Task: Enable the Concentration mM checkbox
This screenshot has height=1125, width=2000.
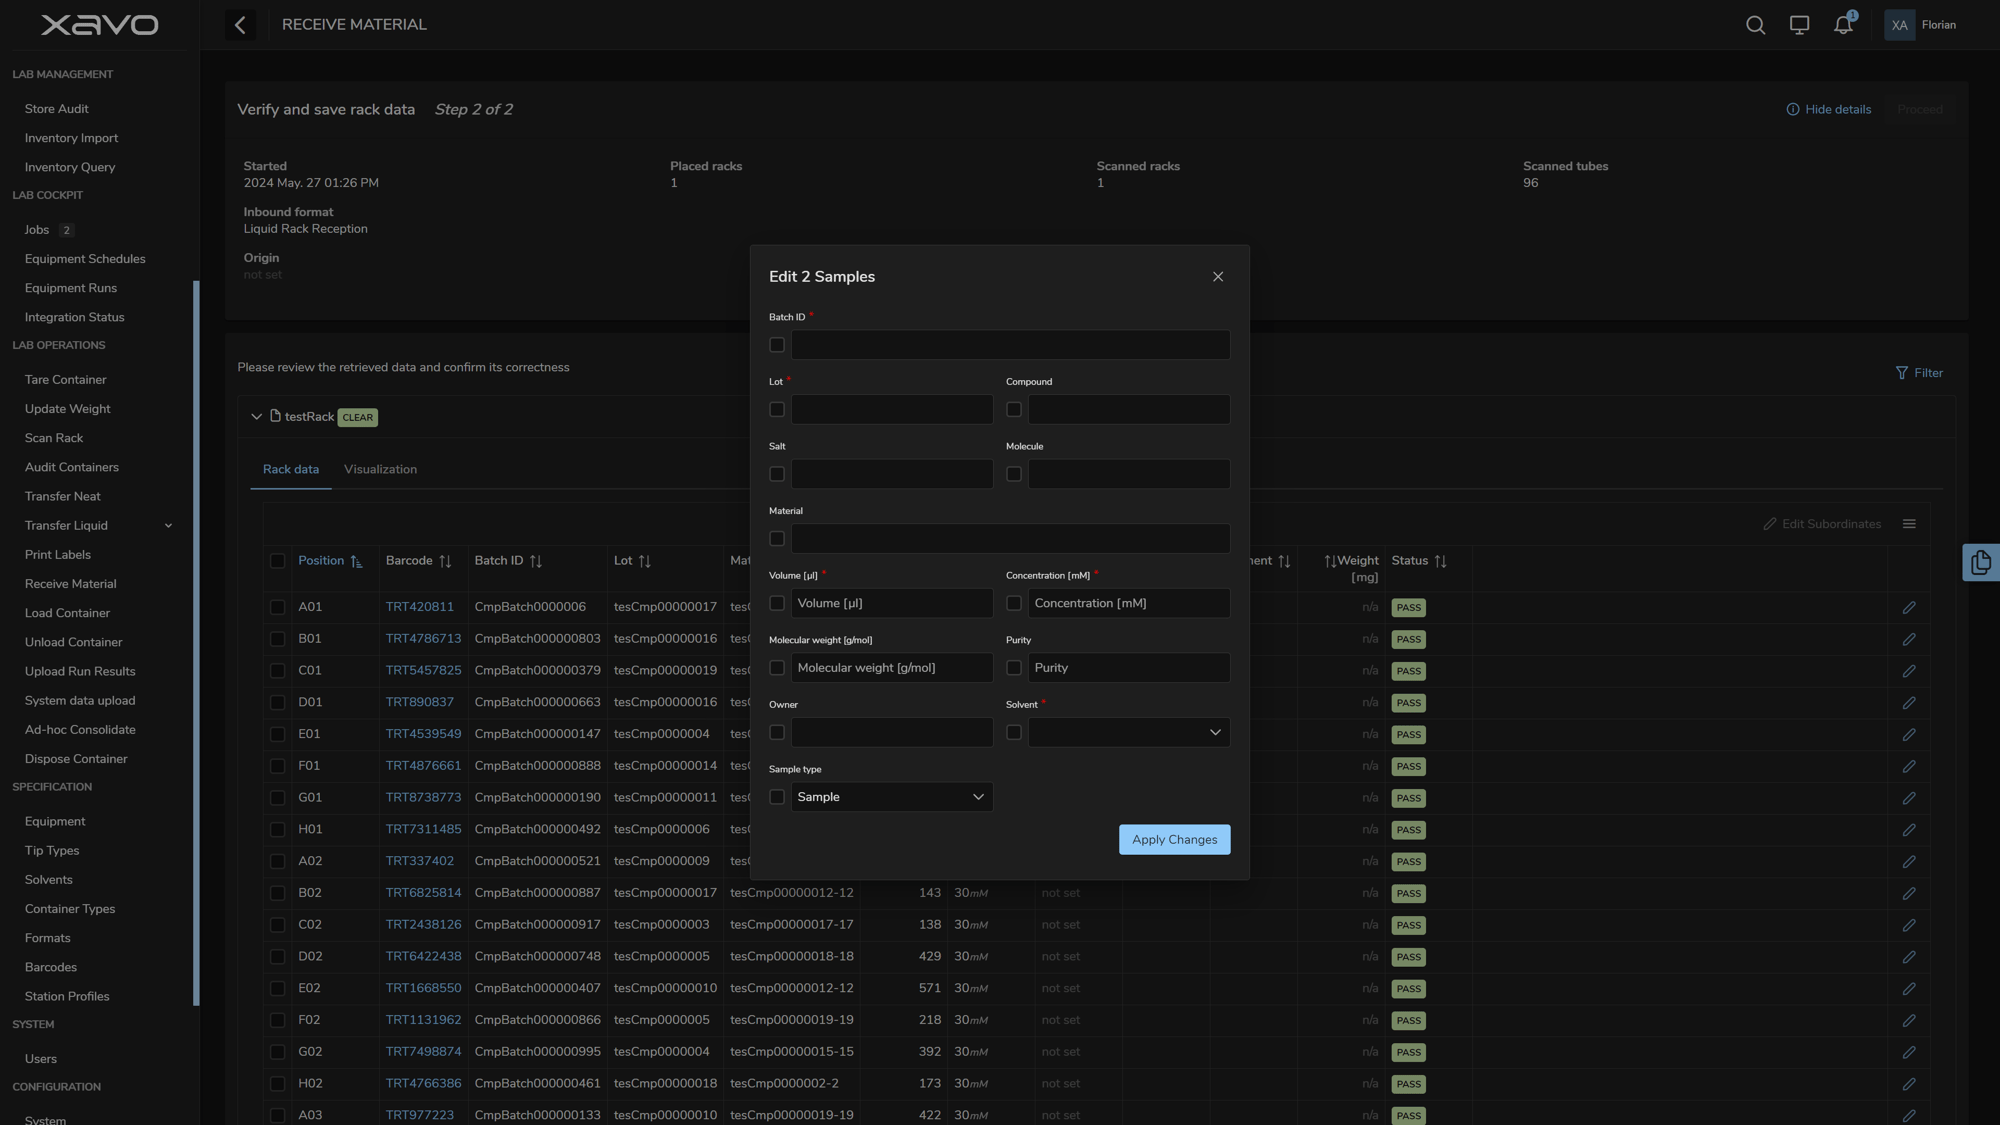Action: tap(1014, 603)
